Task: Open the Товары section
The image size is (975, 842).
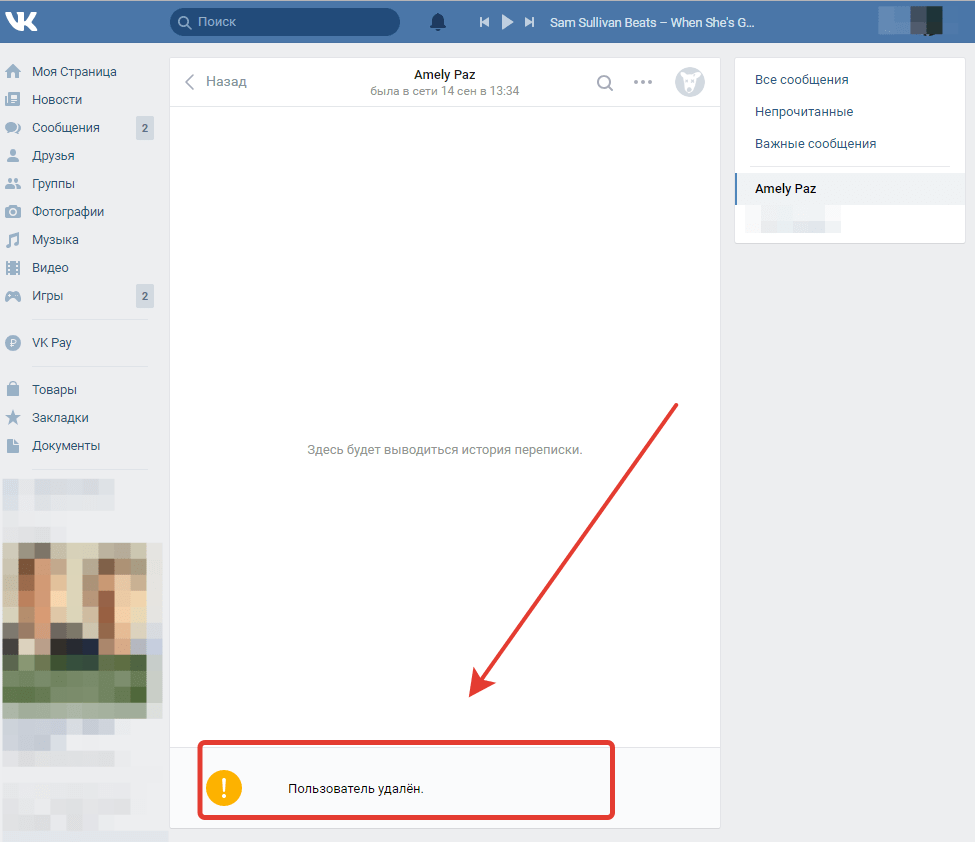Action: pyautogui.click(x=55, y=389)
